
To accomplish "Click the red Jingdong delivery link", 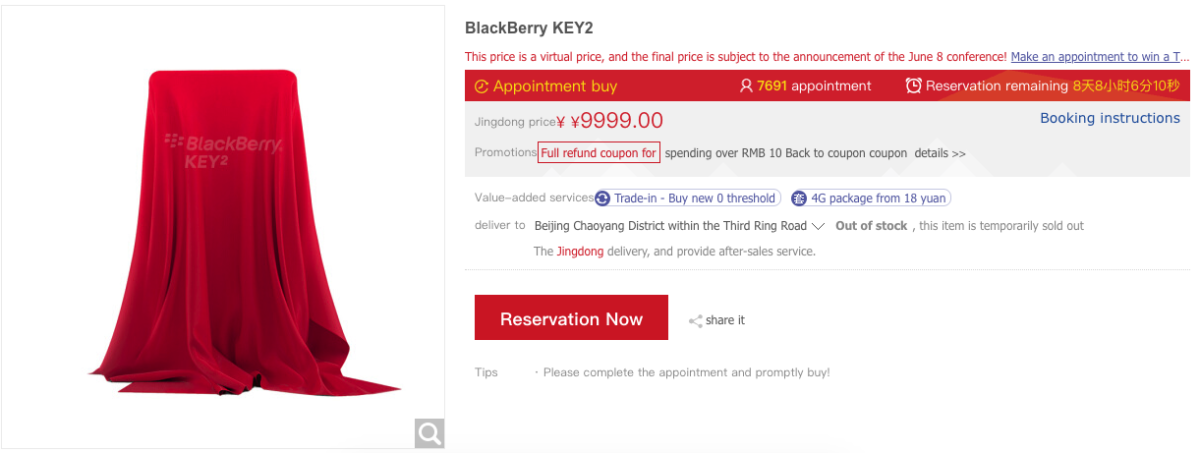I will coord(580,251).
